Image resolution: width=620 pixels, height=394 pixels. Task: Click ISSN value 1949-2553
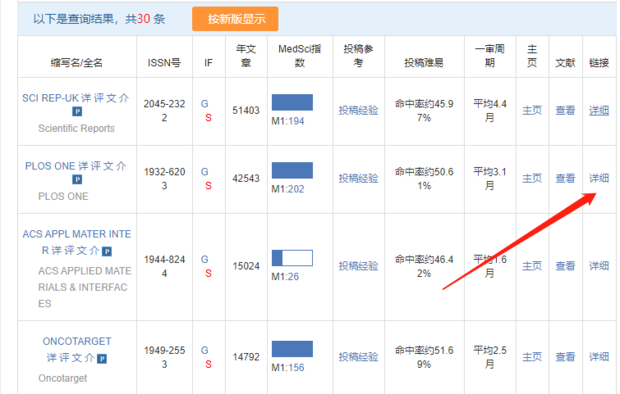click(164, 357)
